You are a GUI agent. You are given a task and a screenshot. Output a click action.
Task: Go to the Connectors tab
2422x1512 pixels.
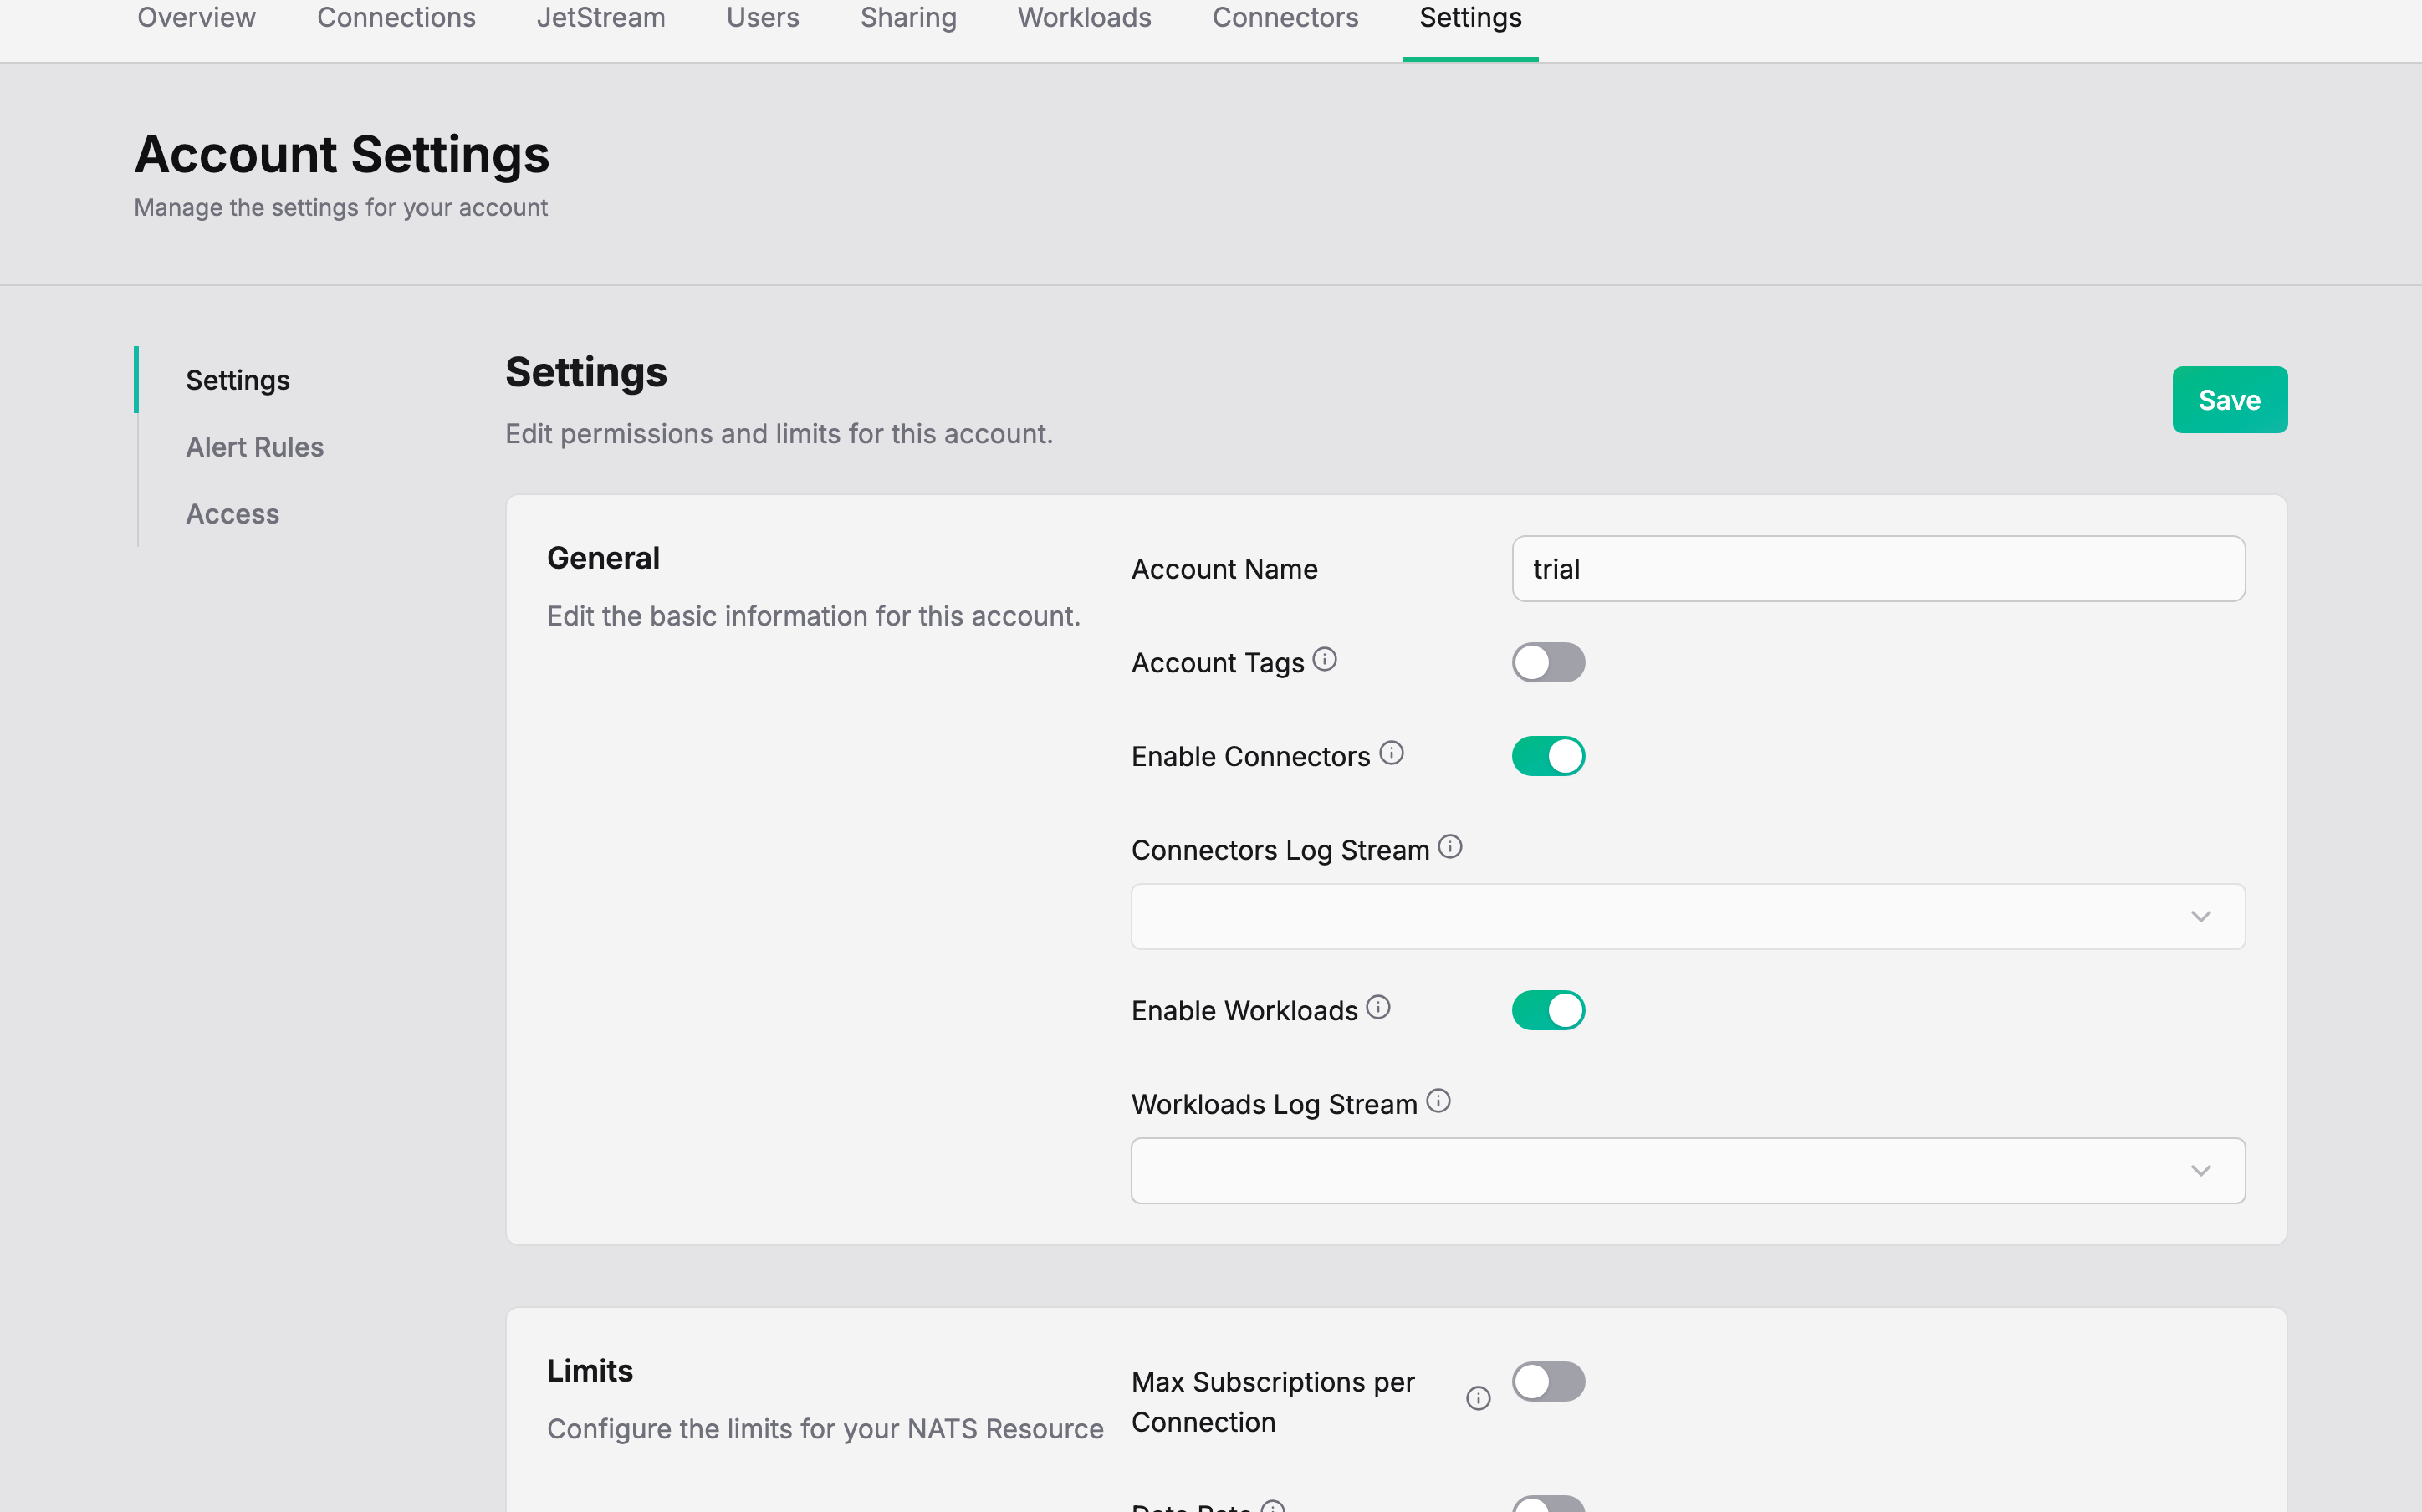tap(1285, 18)
